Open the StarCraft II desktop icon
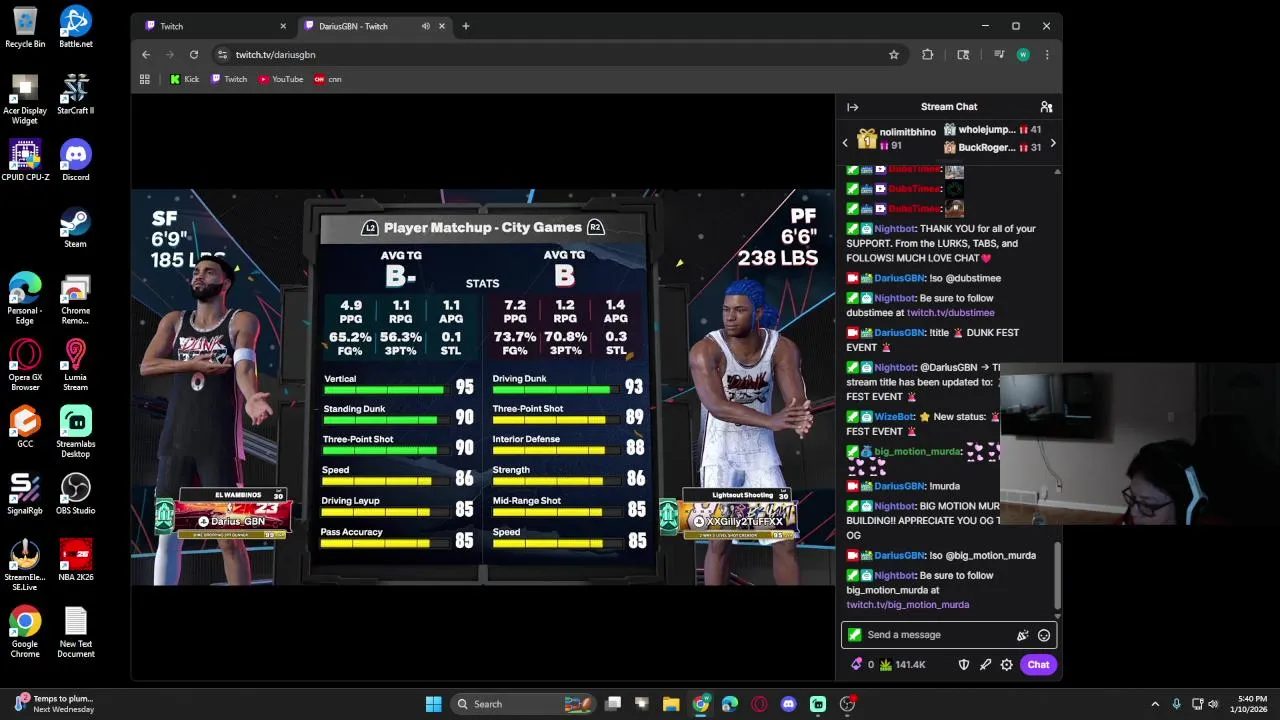The width and height of the screenshot is (1280, 720). pyautogui.click(x=75, y=94)
